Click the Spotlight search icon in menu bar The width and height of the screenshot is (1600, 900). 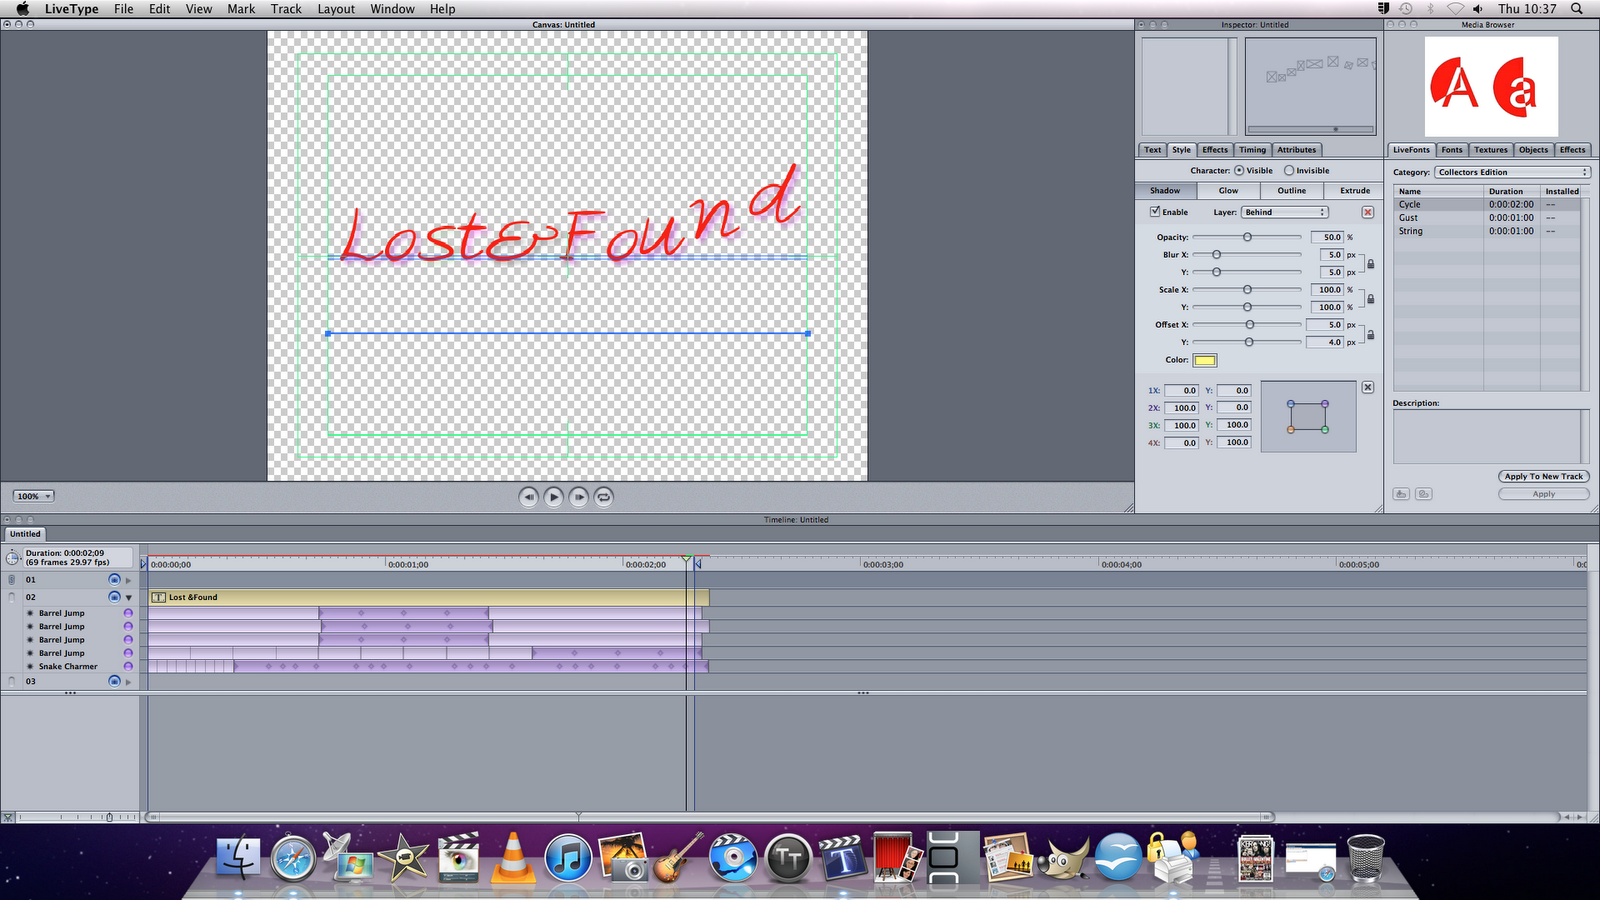click(x=1577, y=9)
